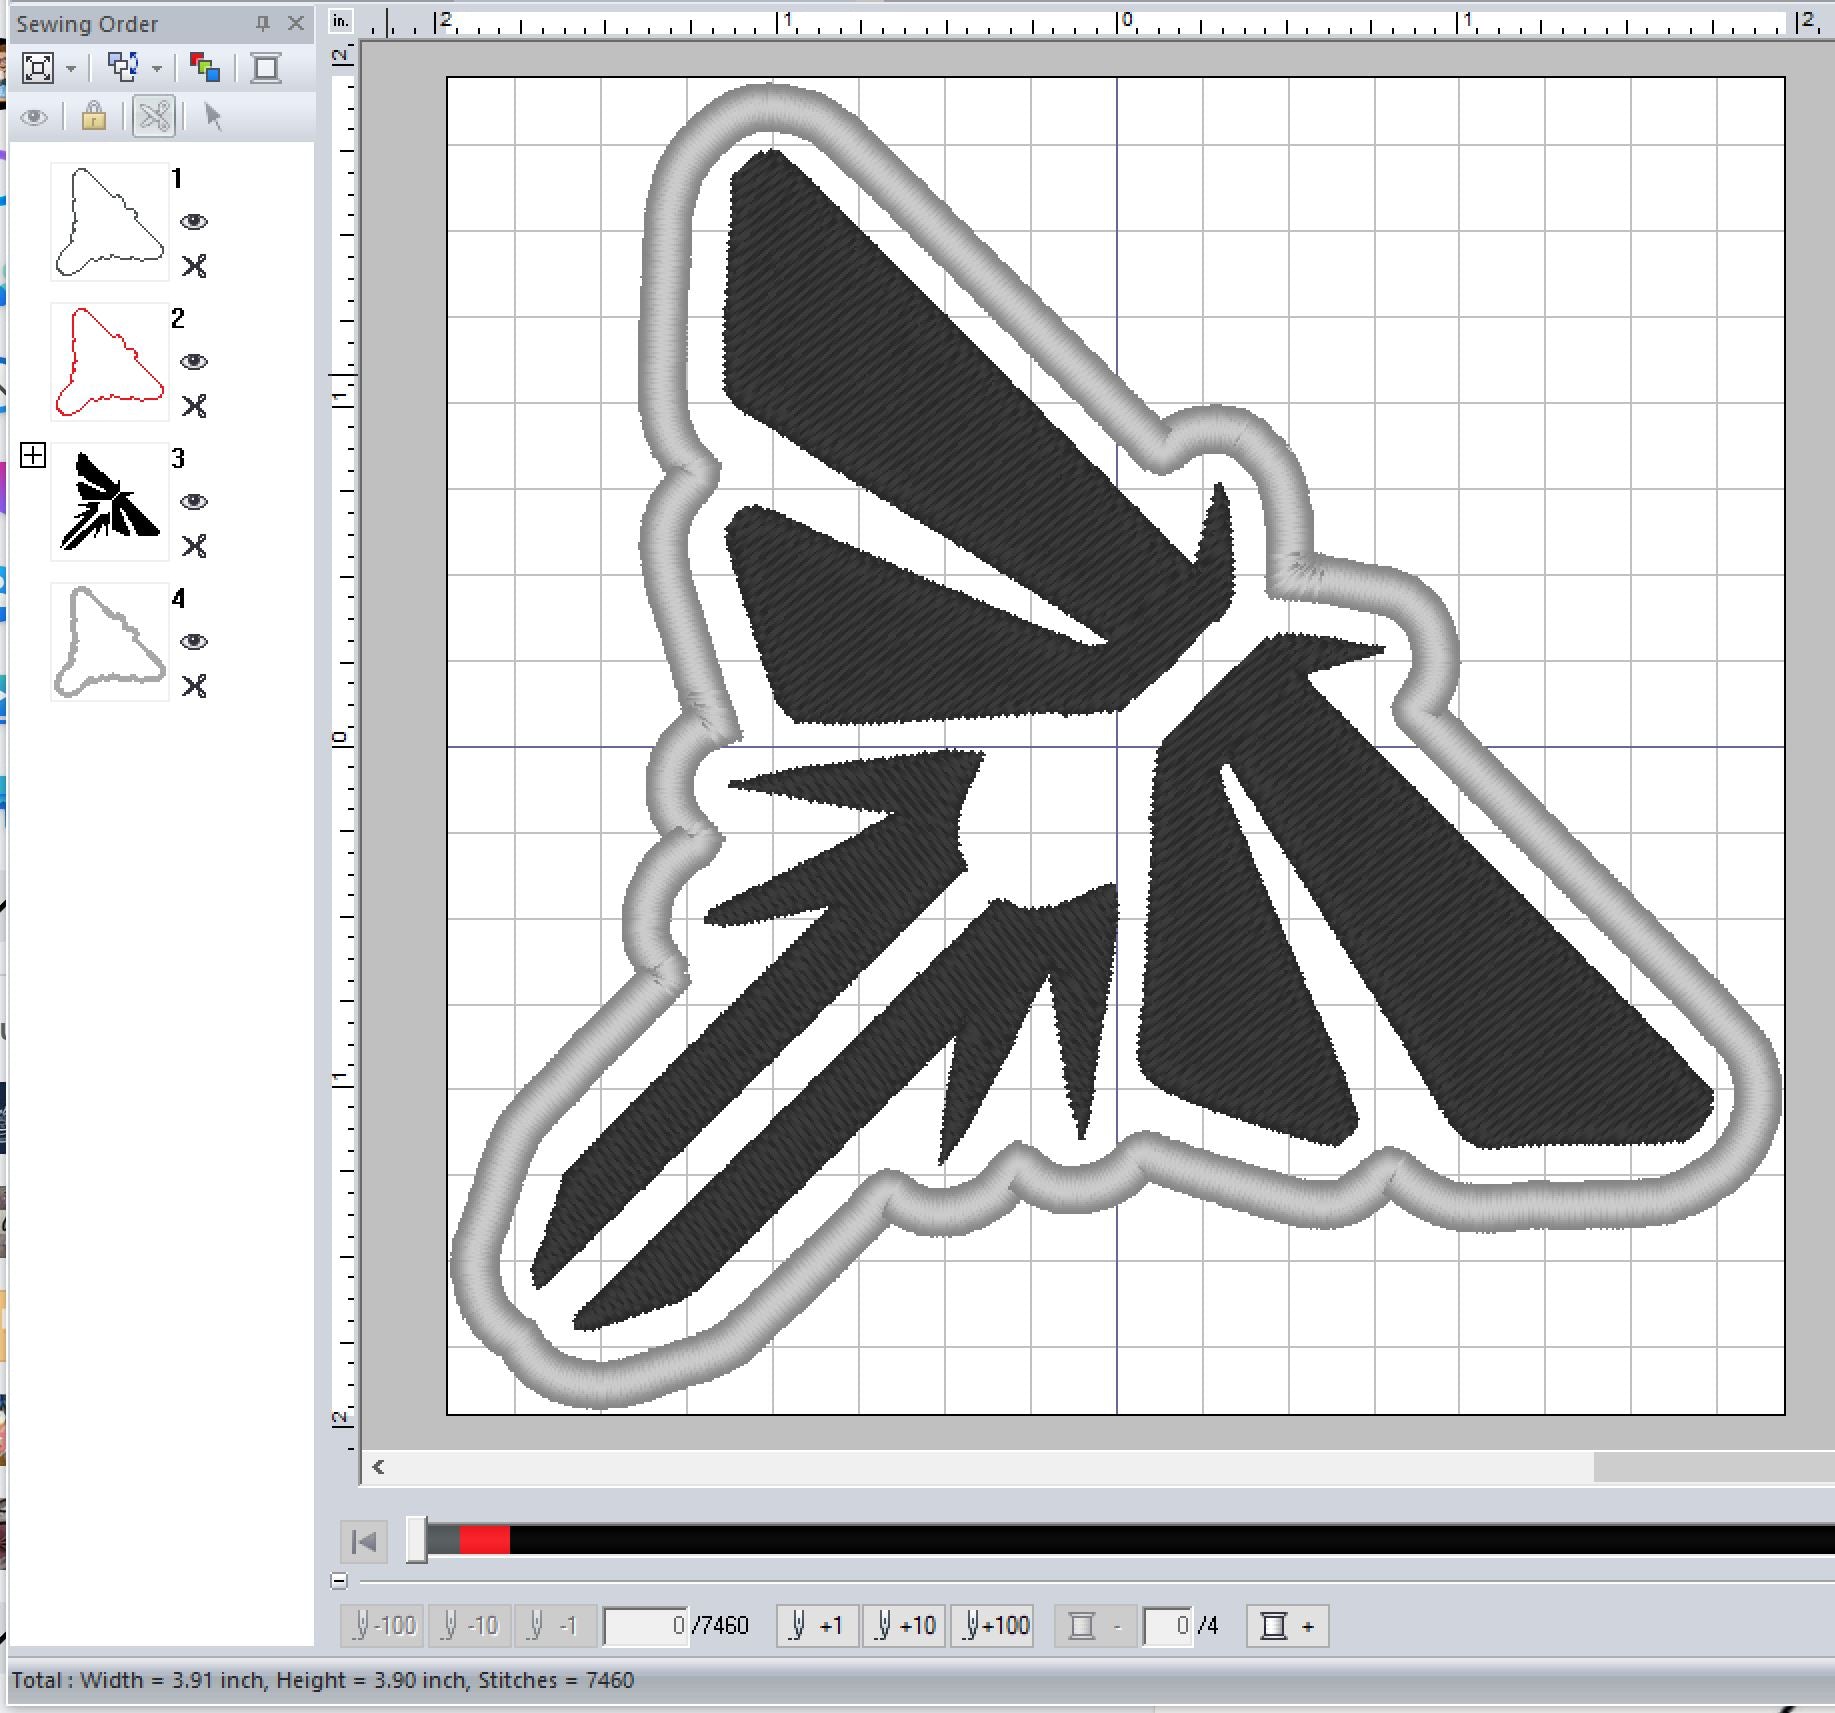
Task: Click the thread spool icon in panel toolbar
Action: (266, 68)
